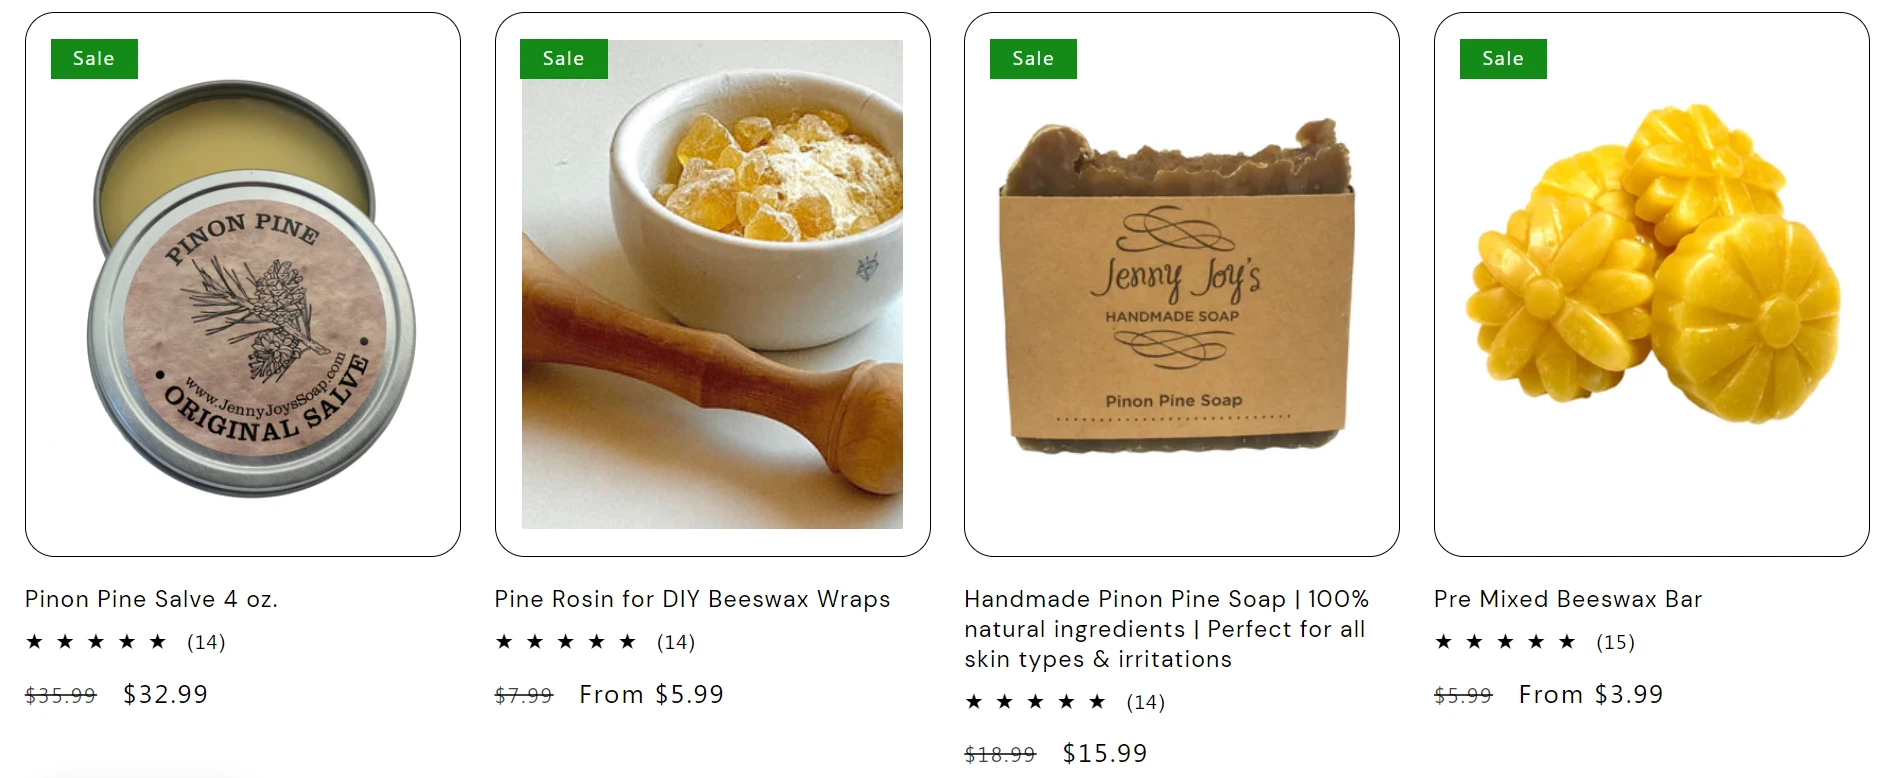Click Sale badge on Pinon Pine Salve
The height and width of the screenshot is (778, 1883).
point(94,59)
